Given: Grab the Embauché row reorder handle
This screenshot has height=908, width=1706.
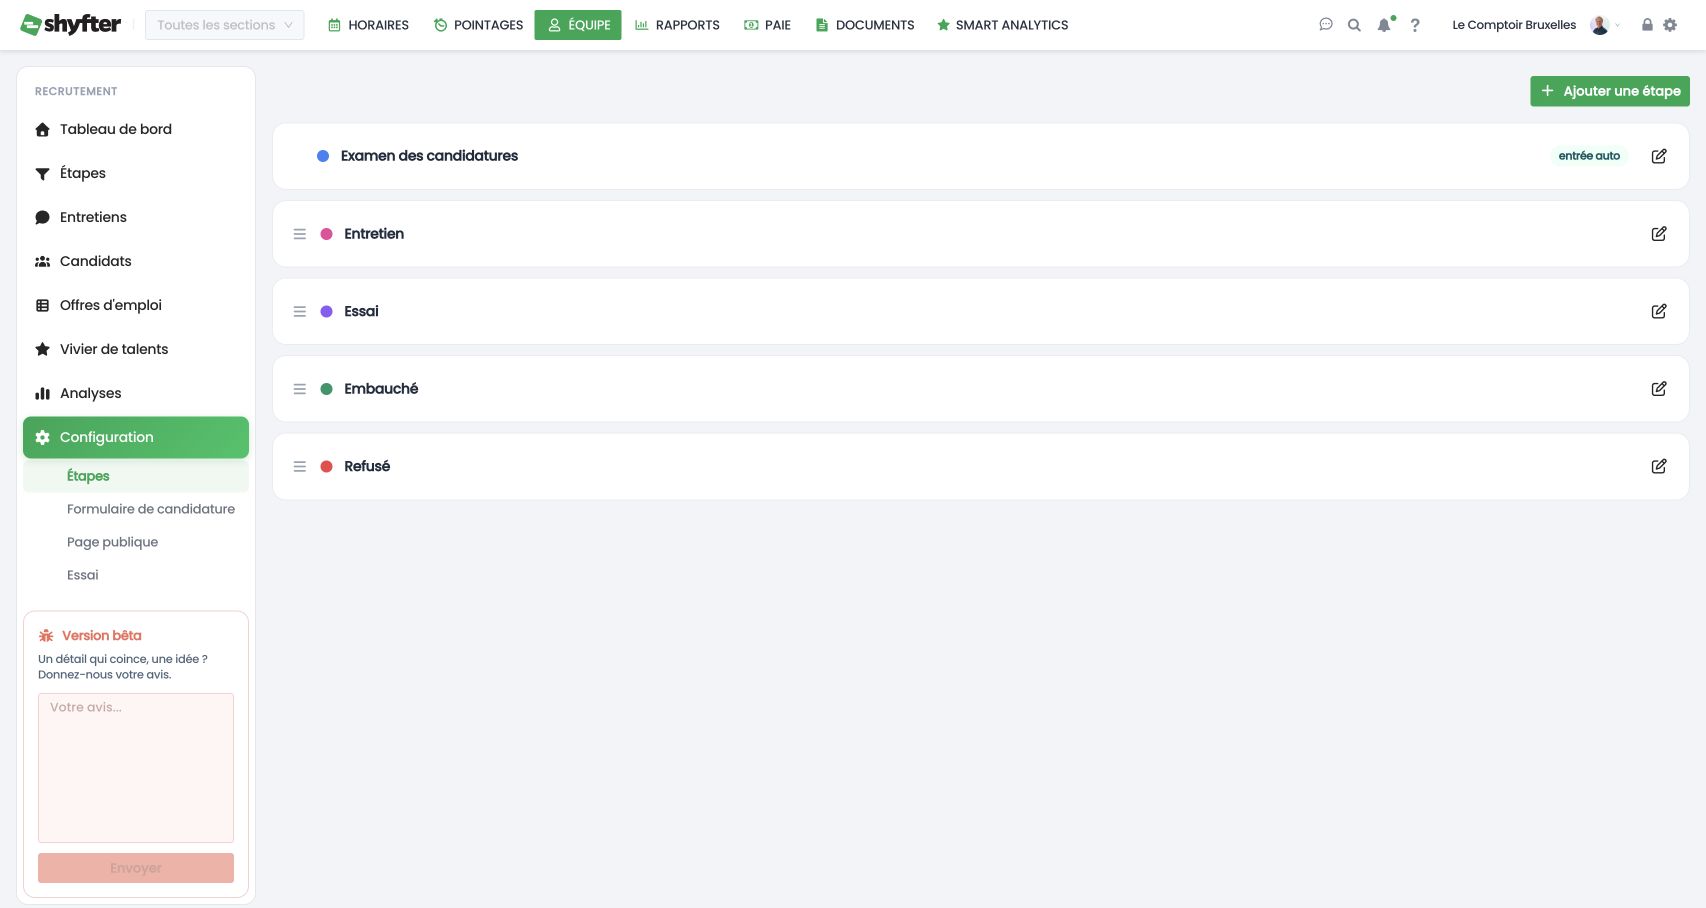Looking at the screenshot, I should point(299,389).
